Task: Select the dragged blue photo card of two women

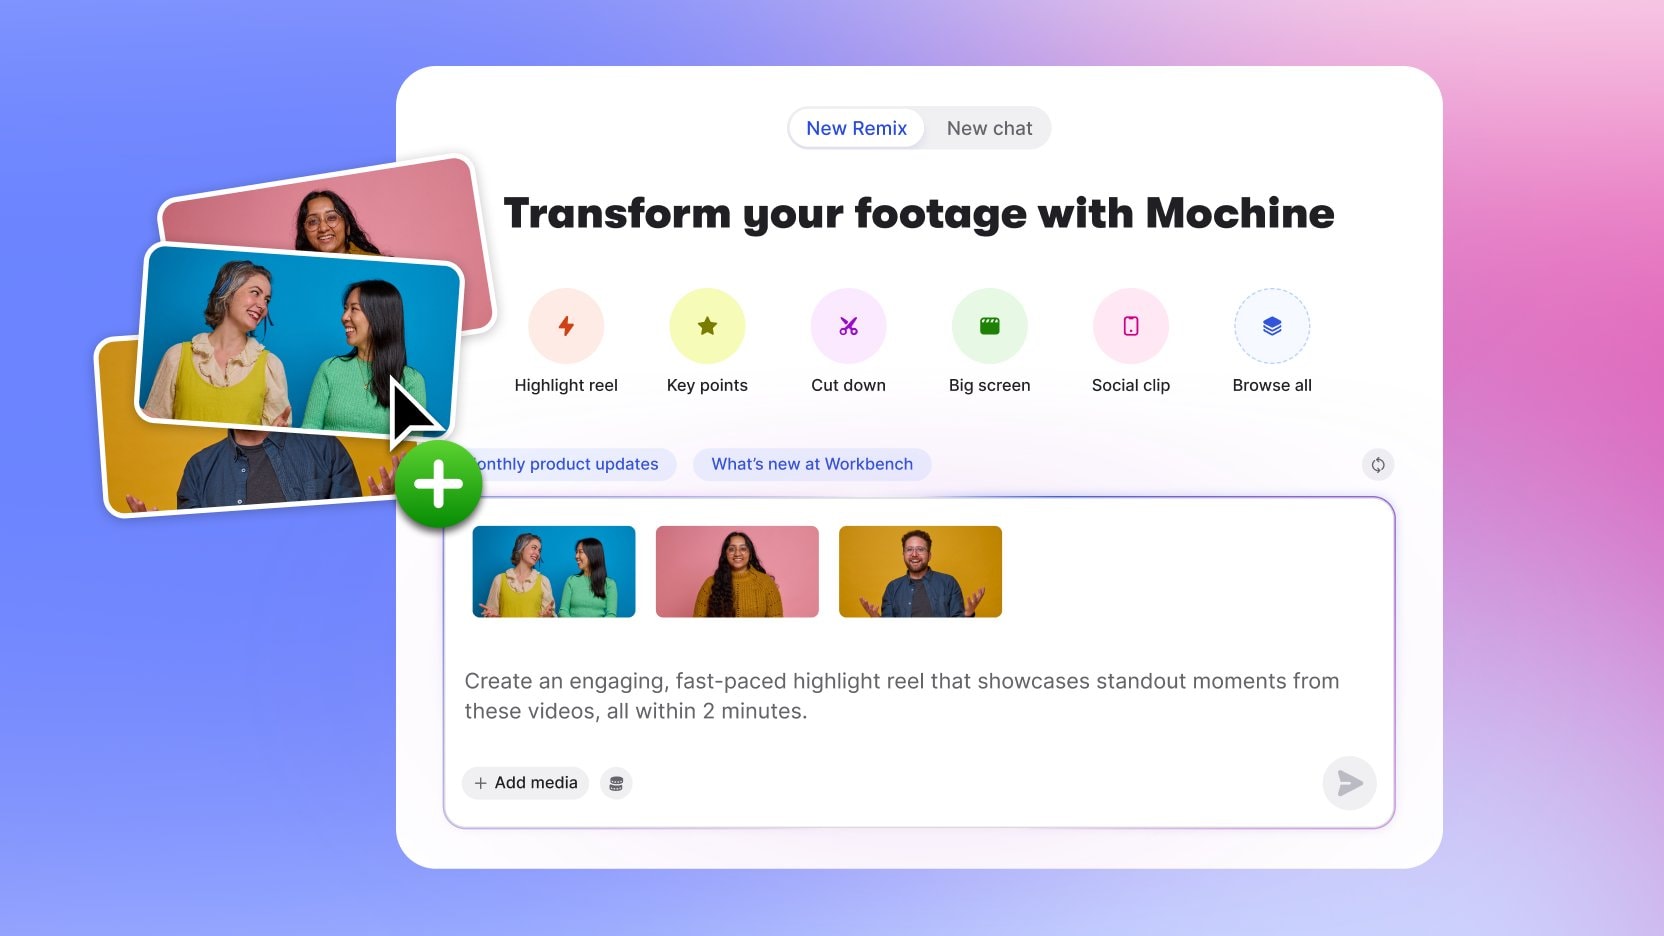Action: click(300, 340)
